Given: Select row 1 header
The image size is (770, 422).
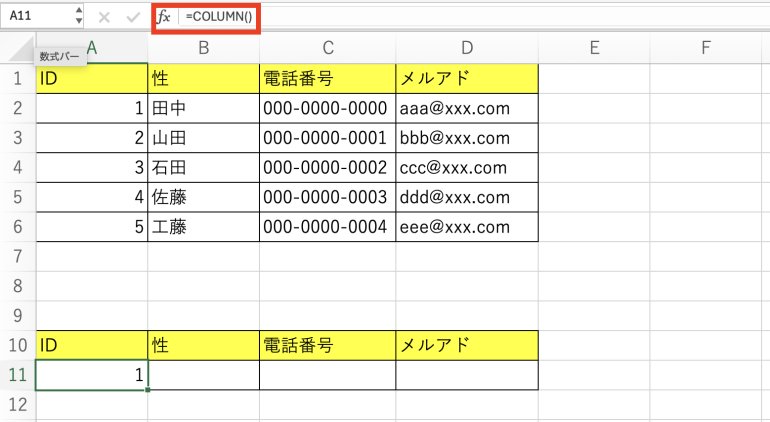Looking at the screenshot, I should (x=18, y=79).
